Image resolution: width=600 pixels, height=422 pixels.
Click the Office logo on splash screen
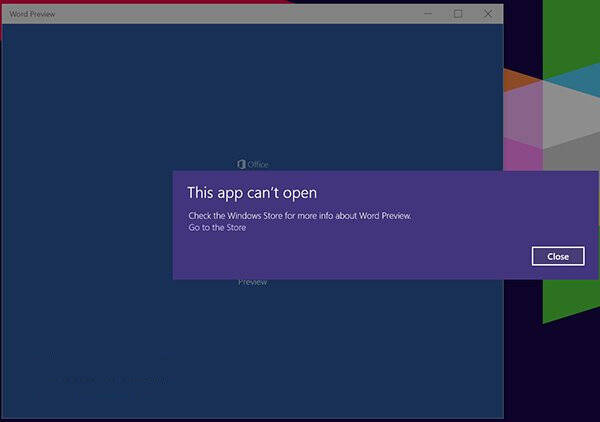[x=253, y=165]
